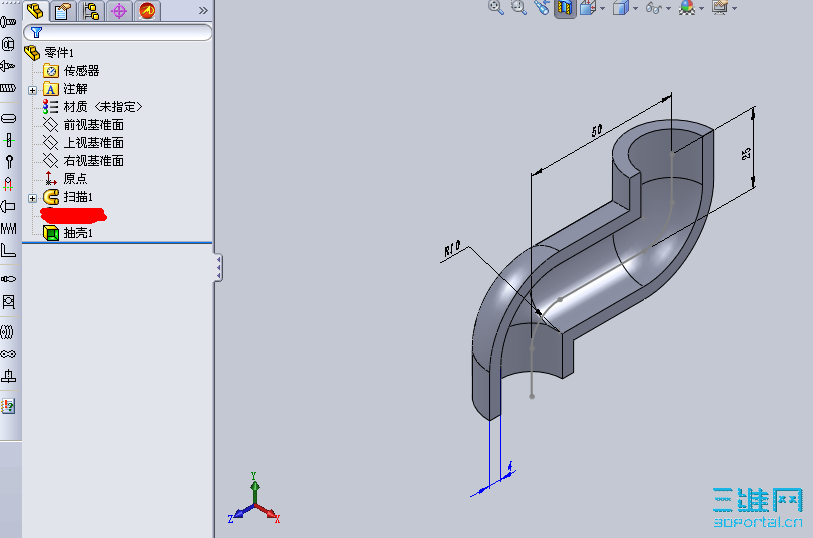Viewport: 813px width, 538px height.
Task: Open the Display Style dropdown arrow
Action: [x=635, y=8]
